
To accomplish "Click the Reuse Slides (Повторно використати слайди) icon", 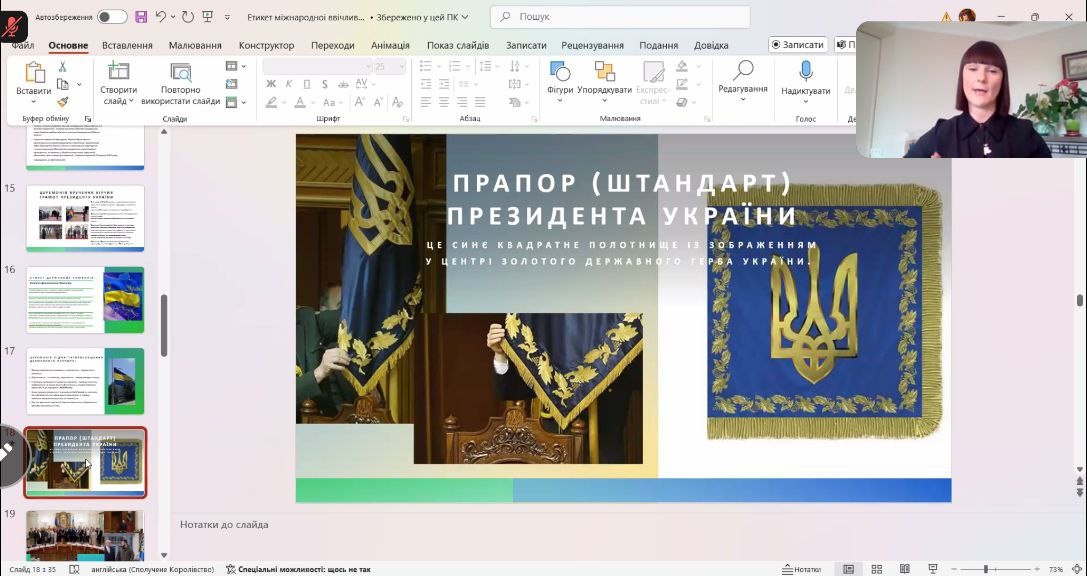I will click(181, 73).
